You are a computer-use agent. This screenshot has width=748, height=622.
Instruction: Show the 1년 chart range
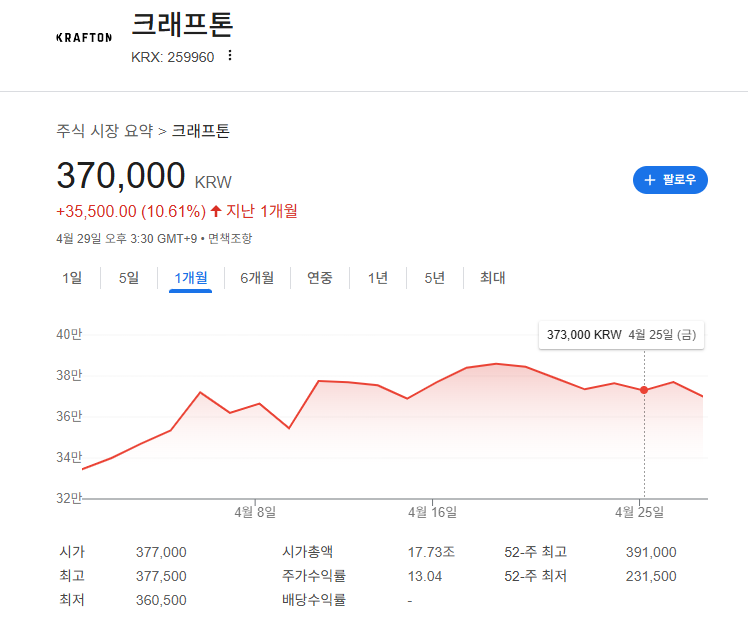[377, 278]
